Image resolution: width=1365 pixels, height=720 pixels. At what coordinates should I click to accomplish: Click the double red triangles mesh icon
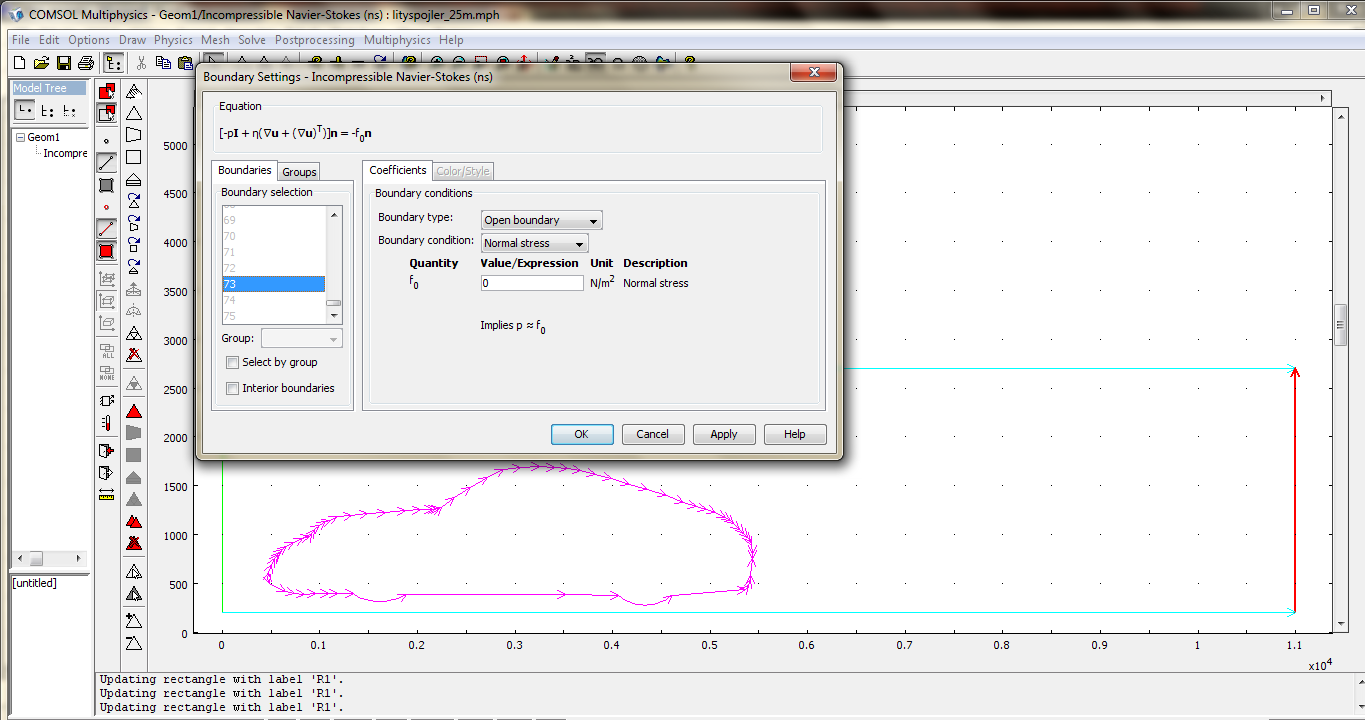click(x=134, y=521)
